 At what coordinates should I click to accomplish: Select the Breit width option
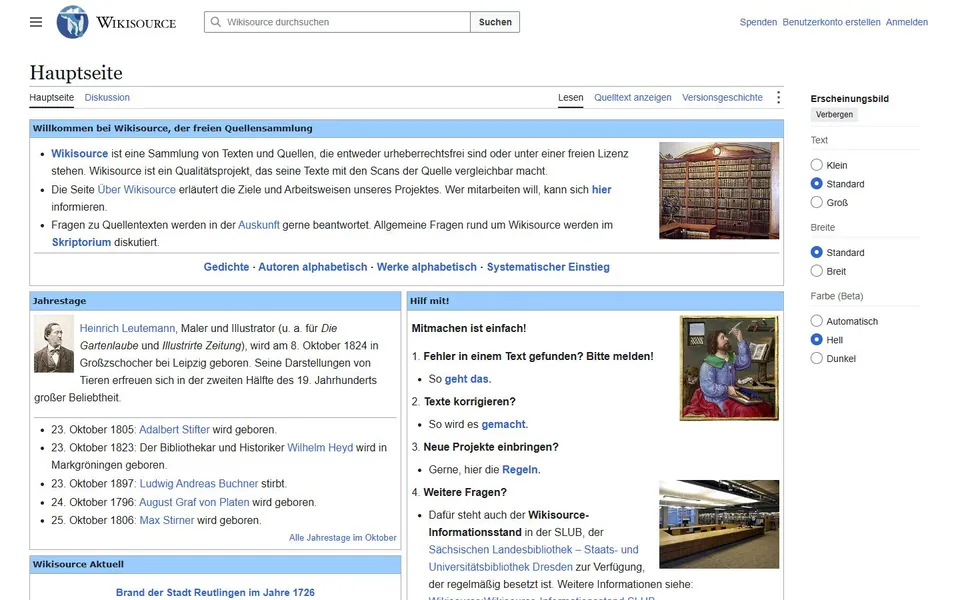coord(816,271)
